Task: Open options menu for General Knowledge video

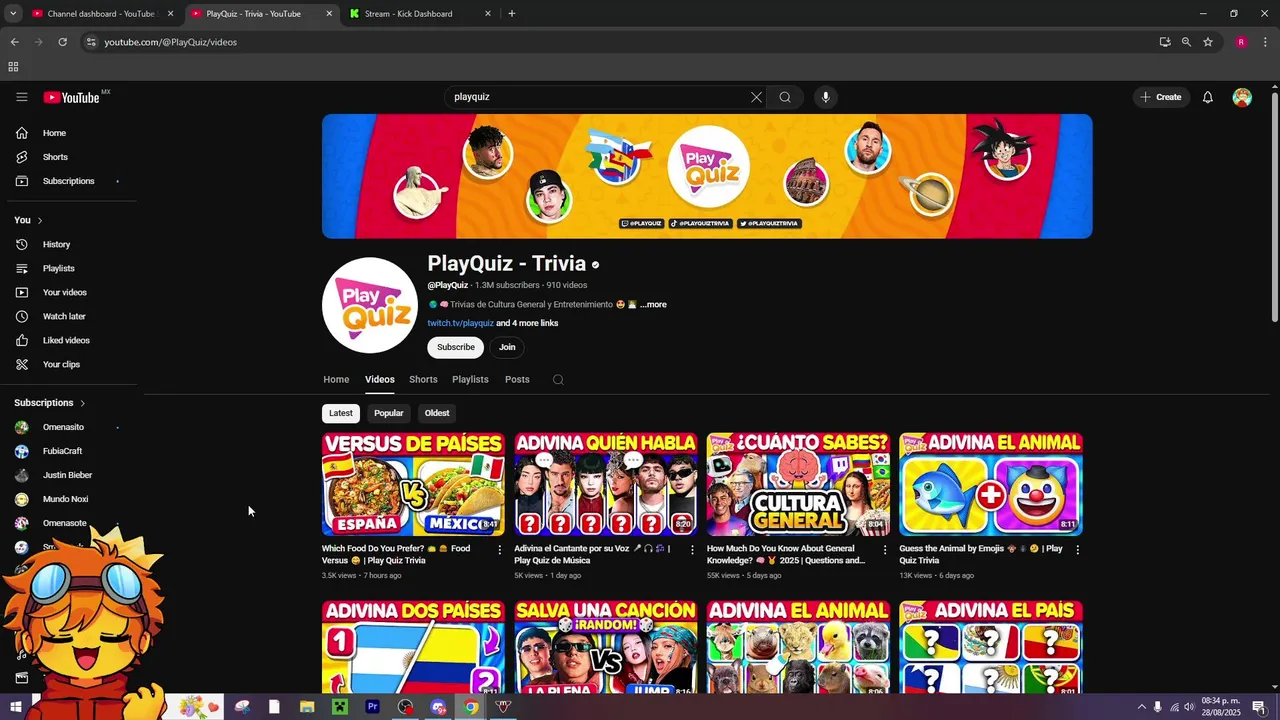Action: pos(885,550)
